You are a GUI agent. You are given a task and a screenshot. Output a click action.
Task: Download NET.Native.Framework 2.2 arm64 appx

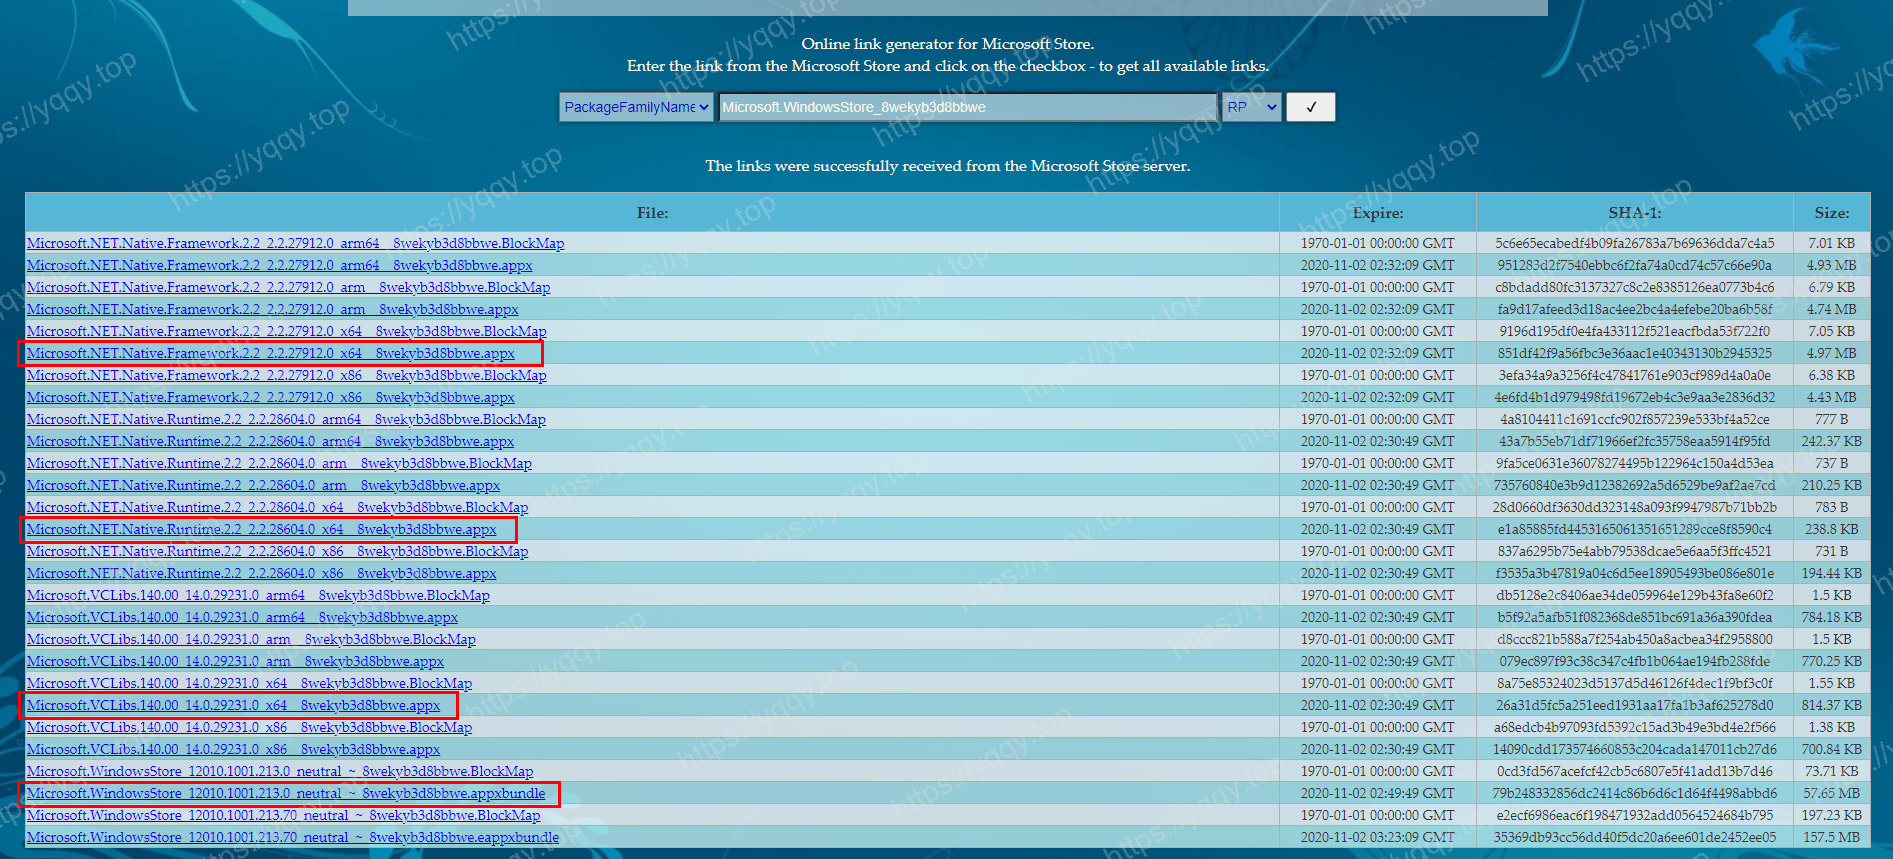279,265
